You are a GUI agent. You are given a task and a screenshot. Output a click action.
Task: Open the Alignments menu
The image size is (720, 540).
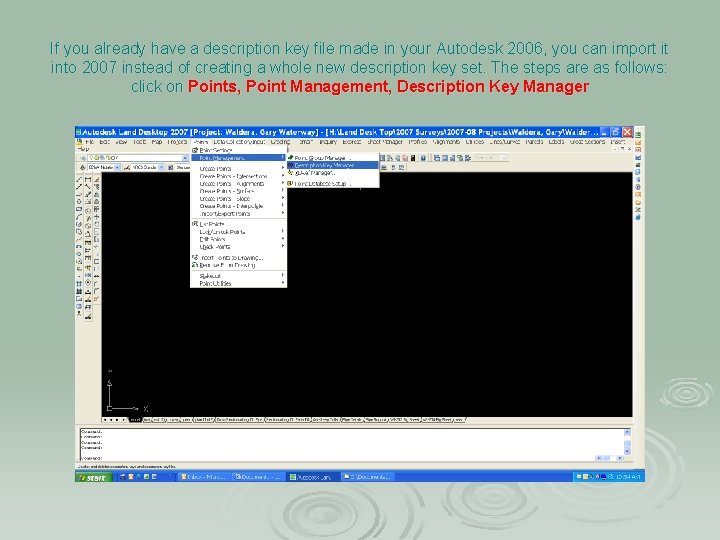[445, 142]
